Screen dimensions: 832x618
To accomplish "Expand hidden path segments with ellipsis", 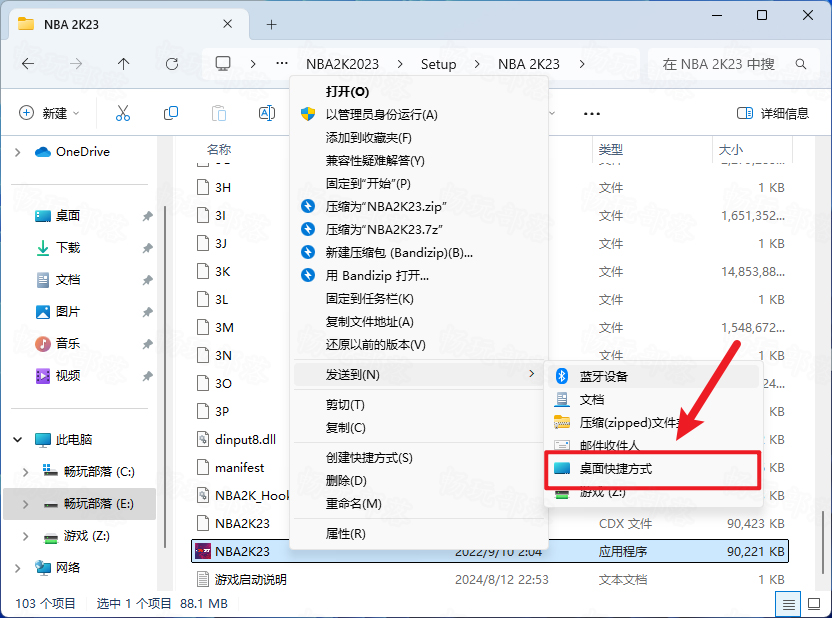I will (x=282, y=64).
